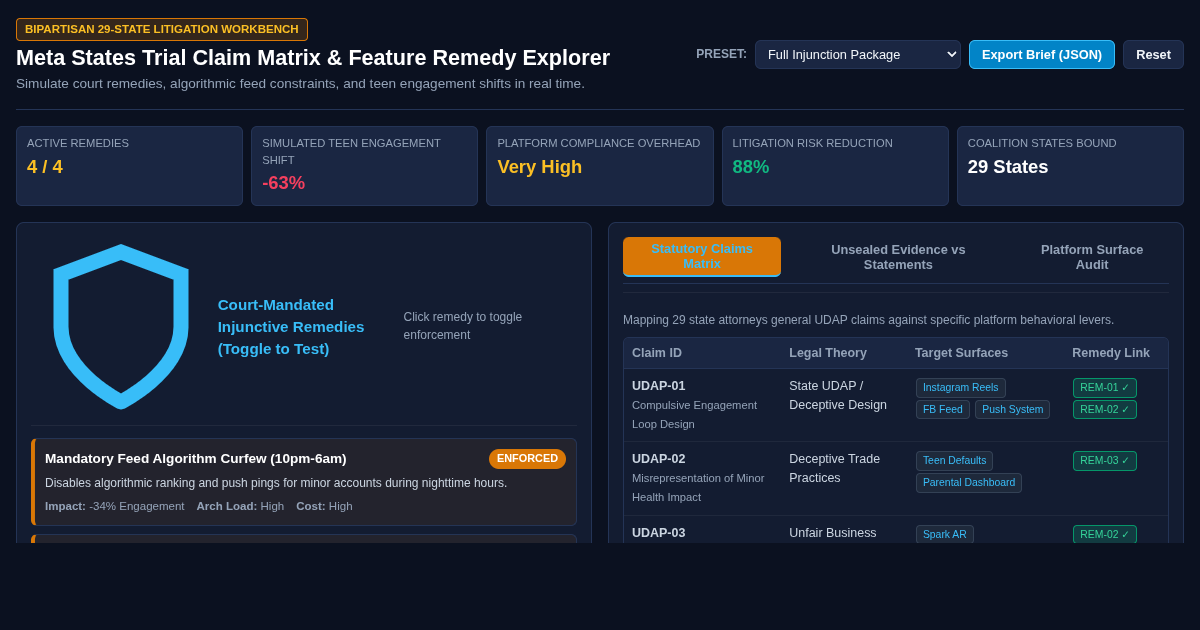This screenshot has width=1200, height=630.
Task: Click the Platform Compliance Overhead card
Action: (600, 166)
